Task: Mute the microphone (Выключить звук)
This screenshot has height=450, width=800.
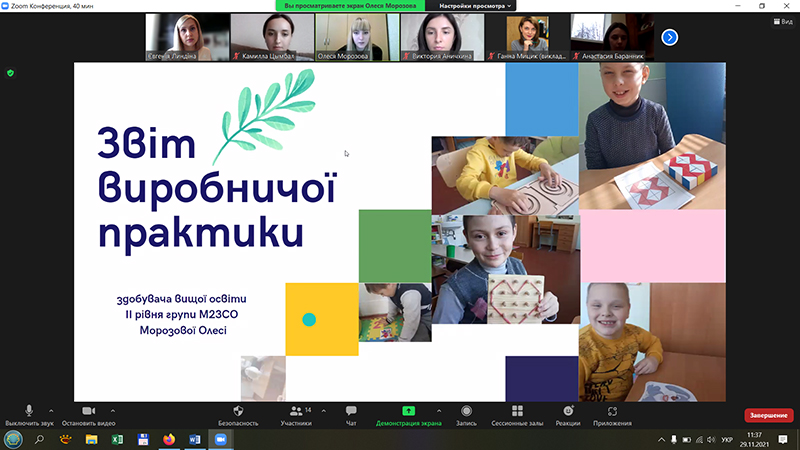Action: pyautogui.click(x=28, y=411)
